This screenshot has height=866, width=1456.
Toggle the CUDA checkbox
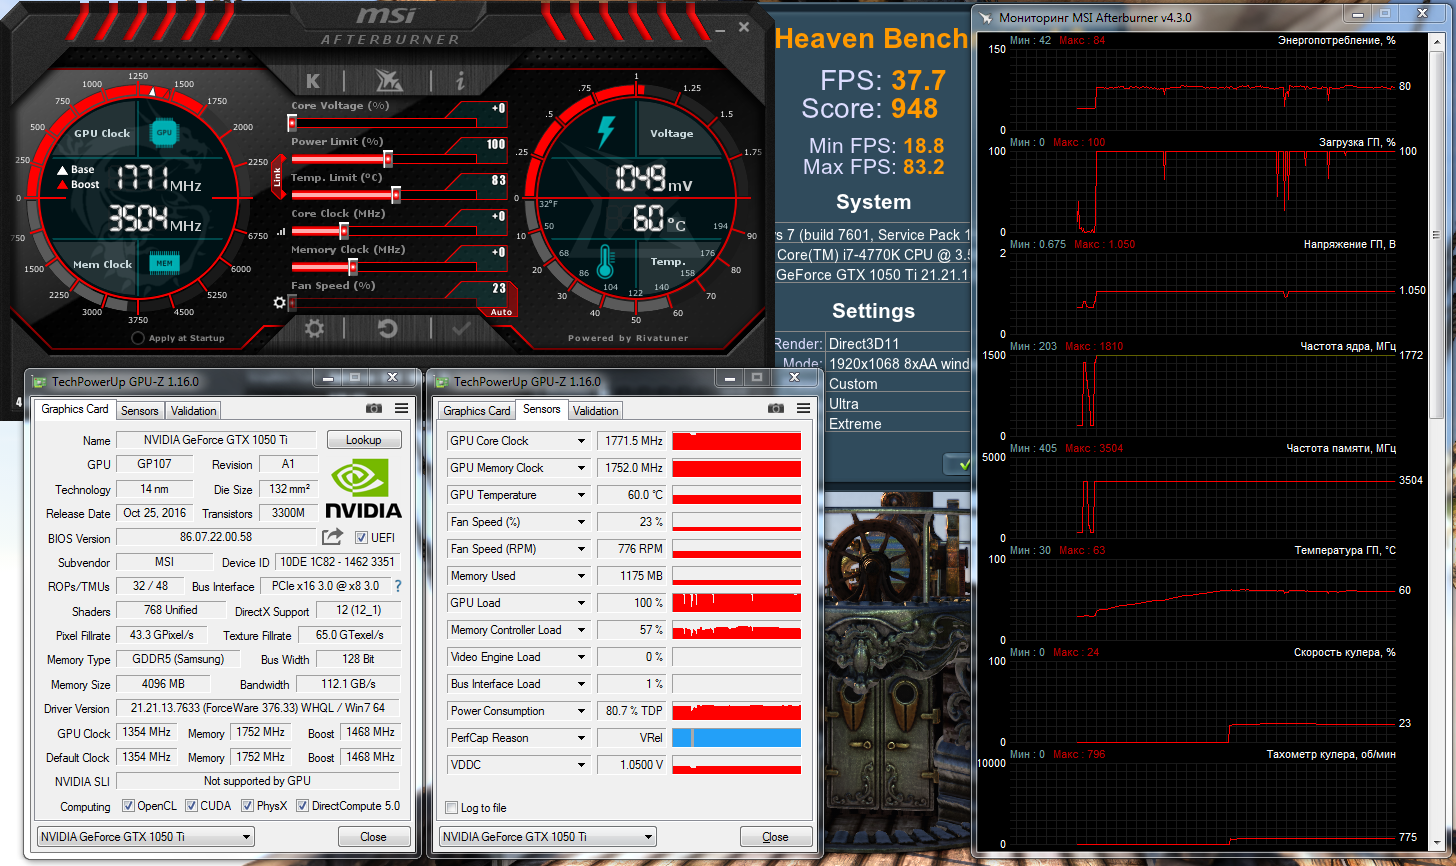pyautogui.click(x=191, y=806)
